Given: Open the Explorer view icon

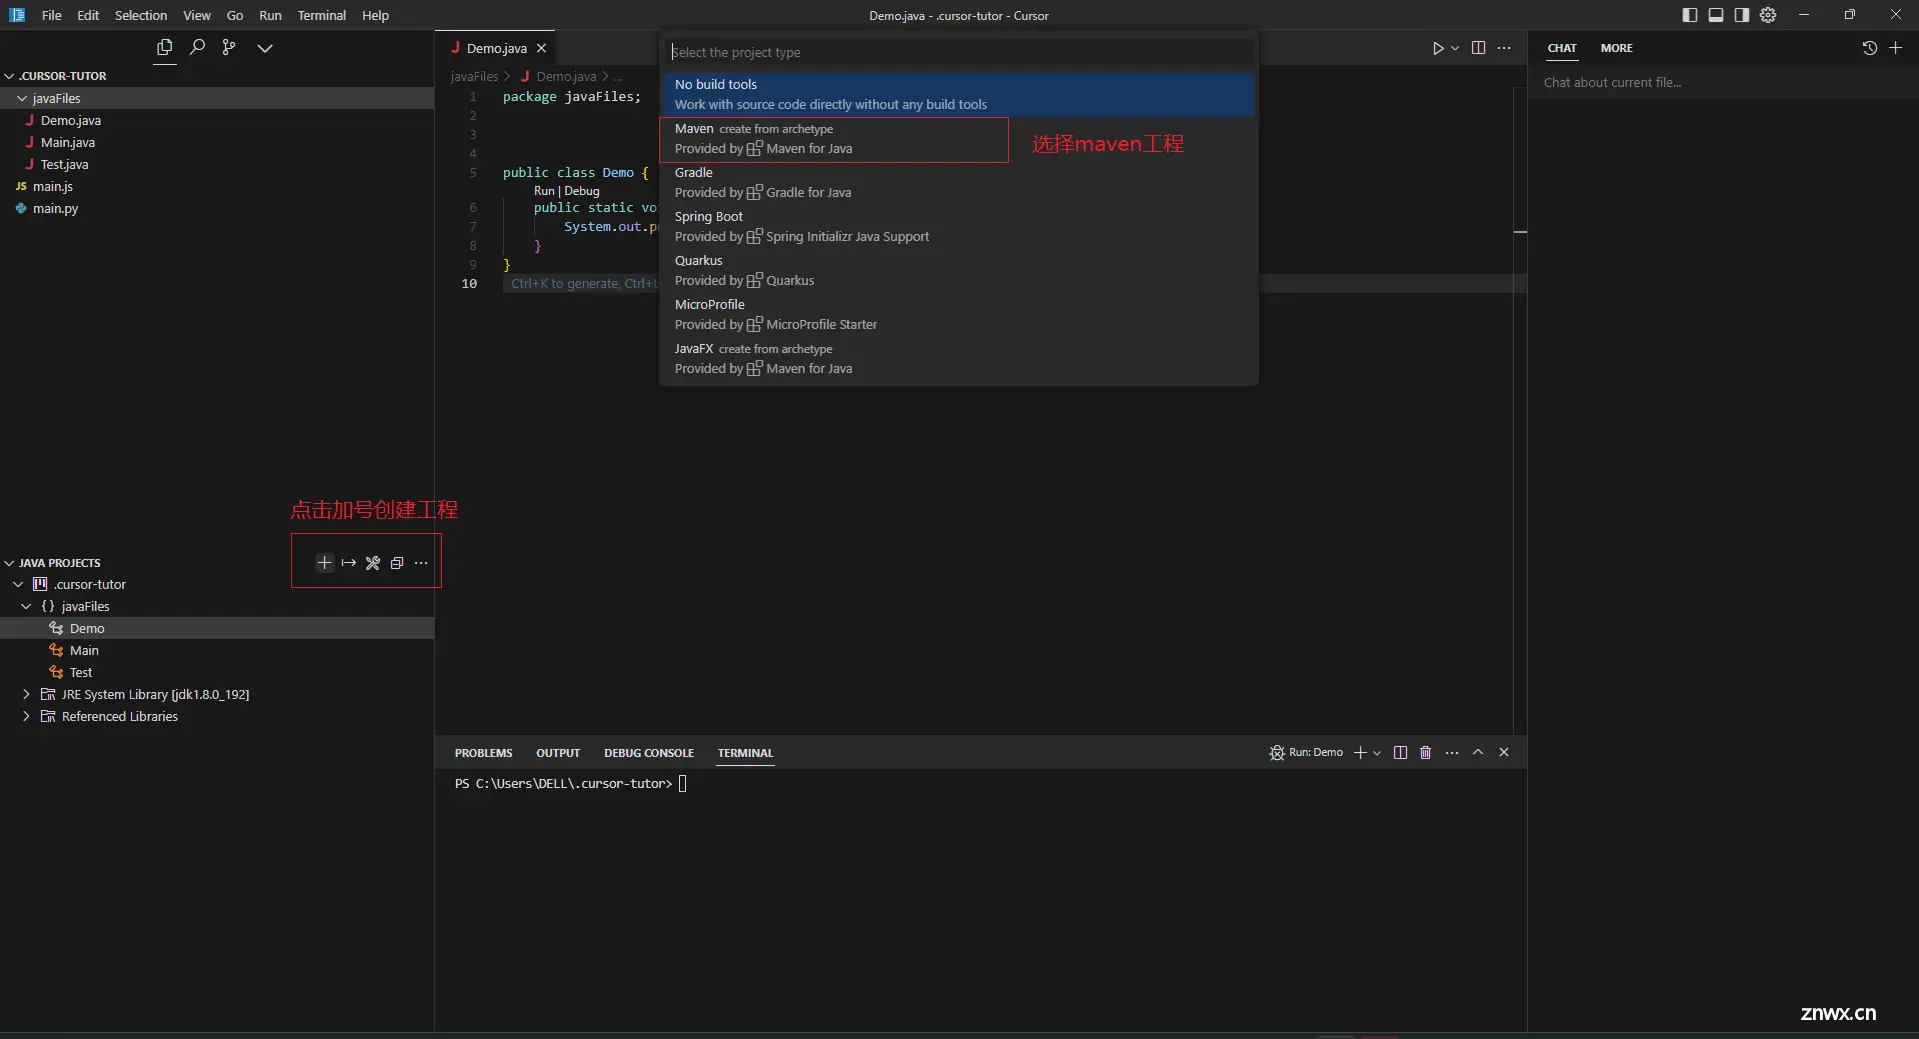Looking at the screenshot, I should (165, 48).
